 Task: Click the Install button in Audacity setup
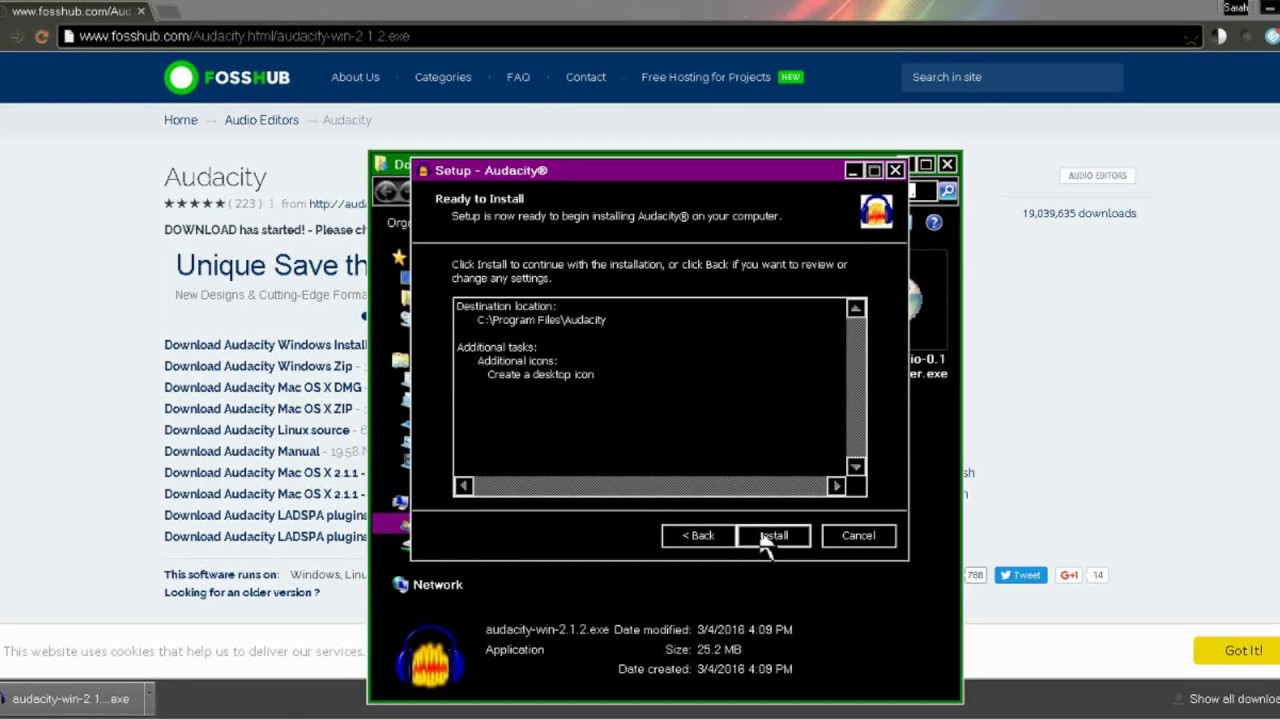pos(774,536)
